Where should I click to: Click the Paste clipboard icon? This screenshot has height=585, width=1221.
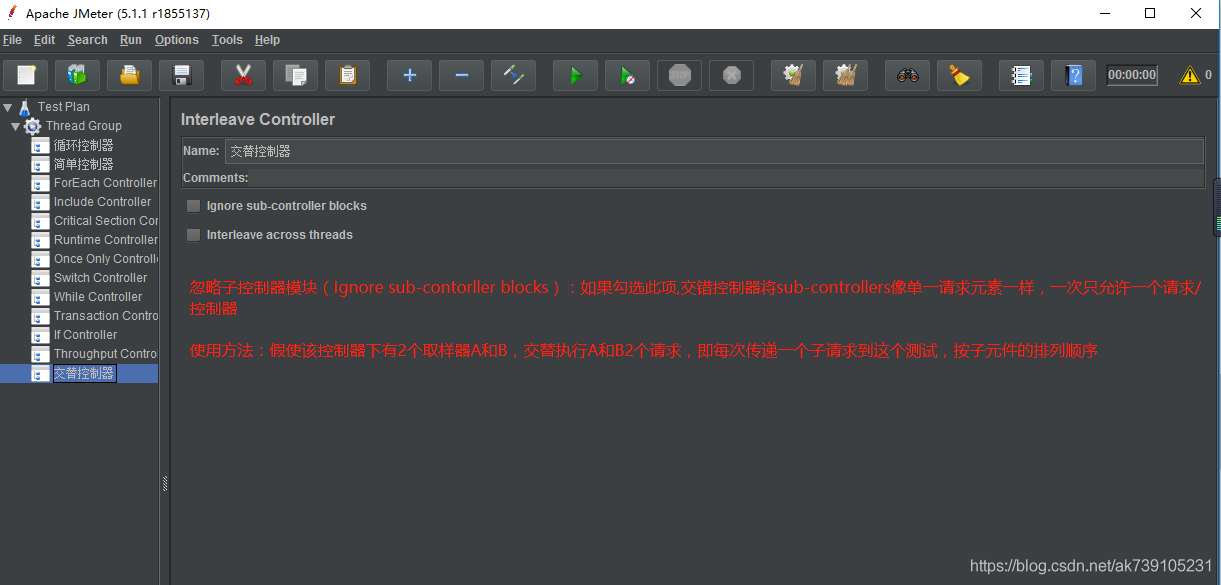tap(347, 75)
